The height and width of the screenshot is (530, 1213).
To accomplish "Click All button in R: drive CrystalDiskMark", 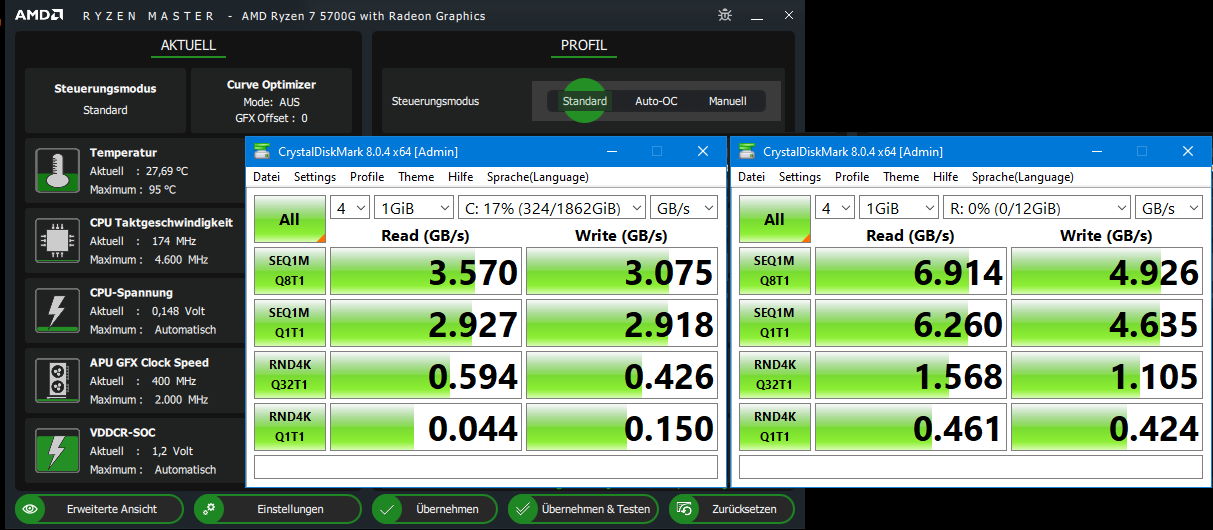I will point(775,219).
